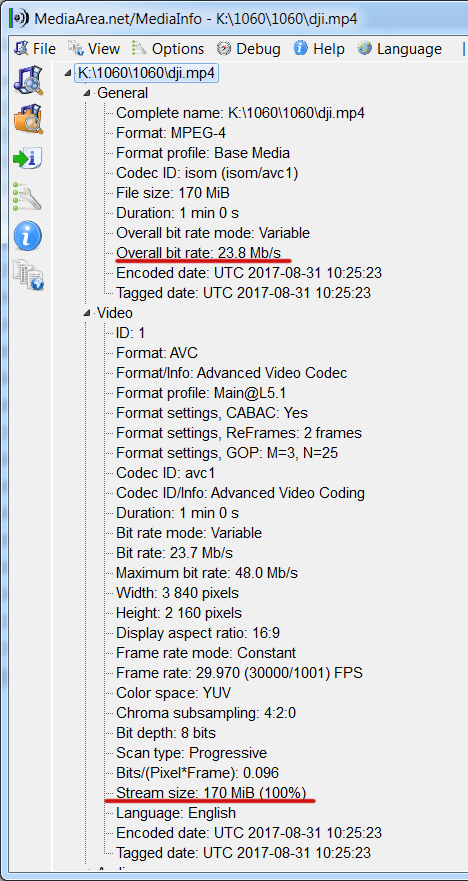Click the globe icon beside Language

click(365, 48)
